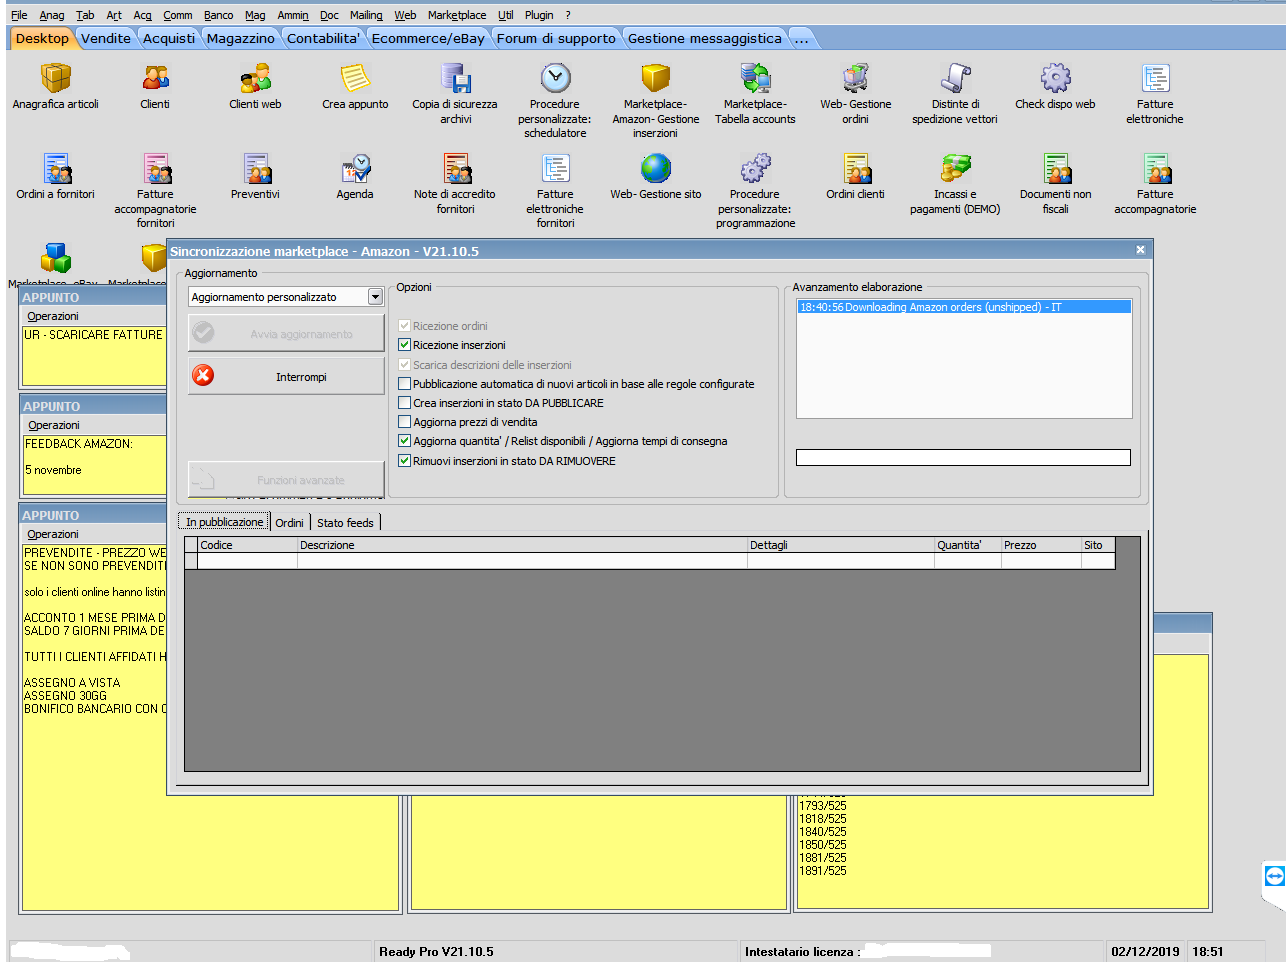Open Procedure personalizzate: schedulatore icon
Viewport: 1286px width, 962px height.
click(555, 78)
